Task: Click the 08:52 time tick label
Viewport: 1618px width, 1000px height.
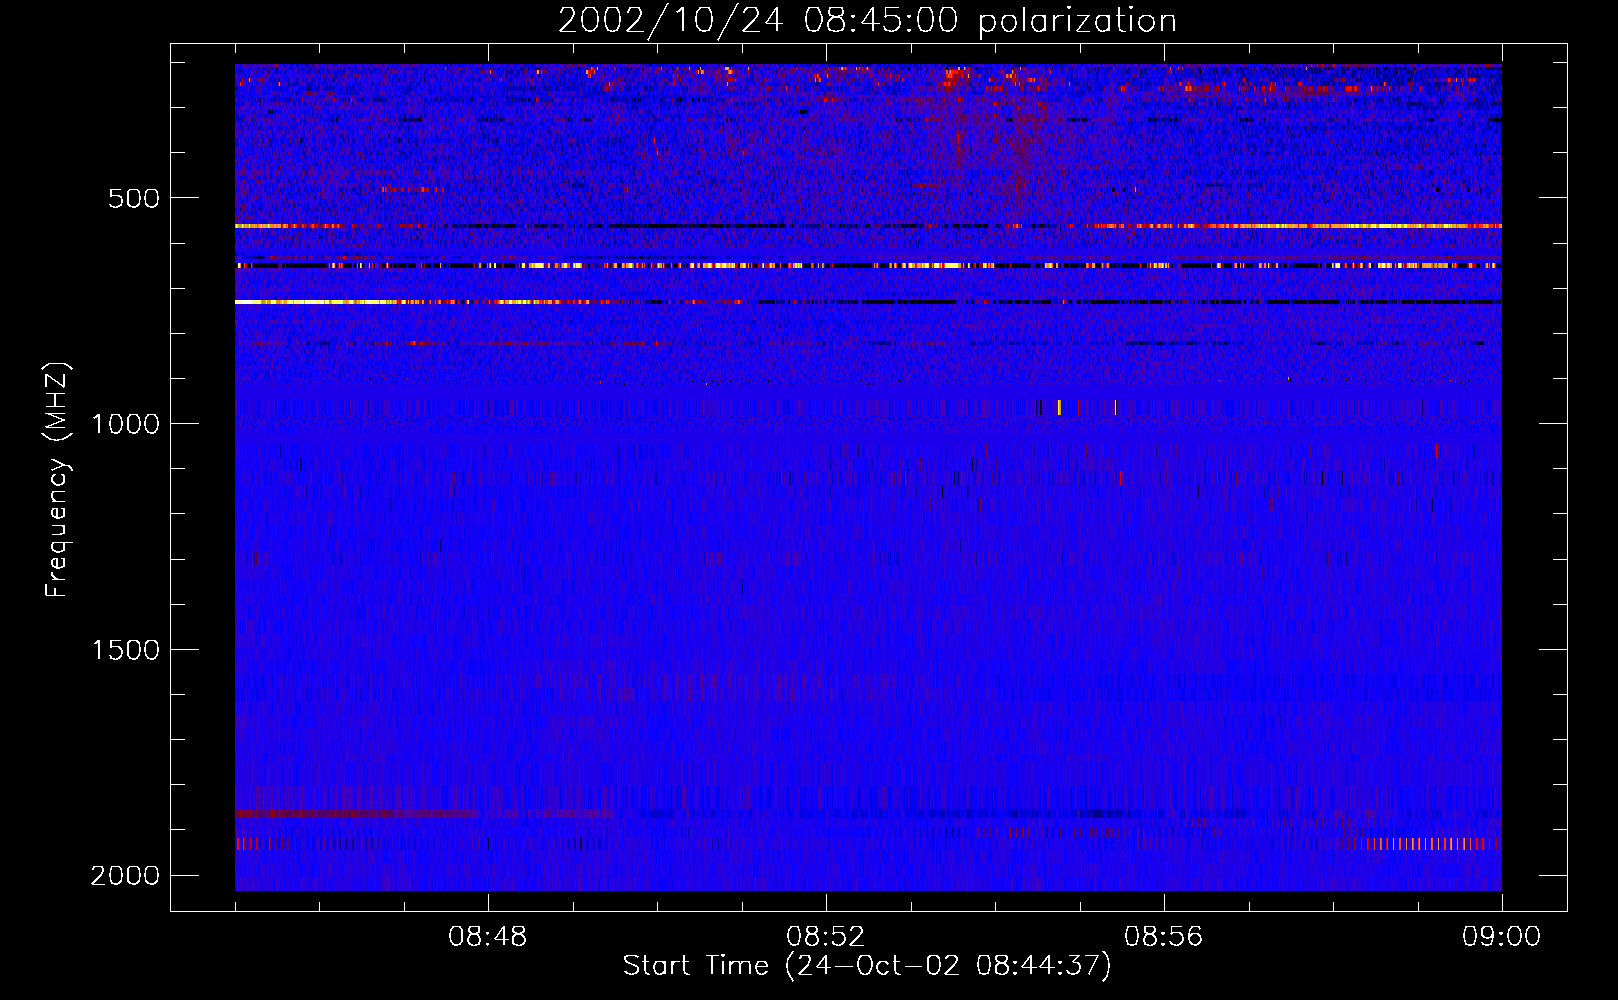Action: pyautogui.click(x=826, y=937)
